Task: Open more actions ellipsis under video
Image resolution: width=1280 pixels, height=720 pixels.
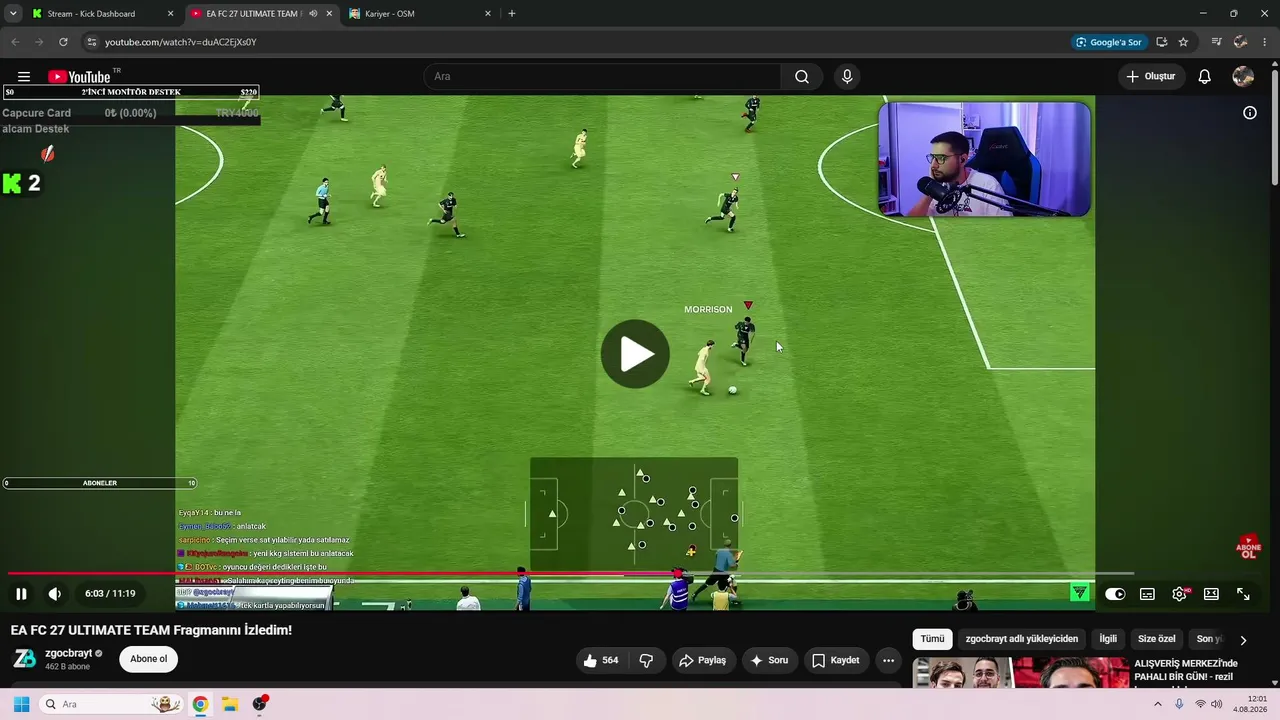Action: (888, 660)
